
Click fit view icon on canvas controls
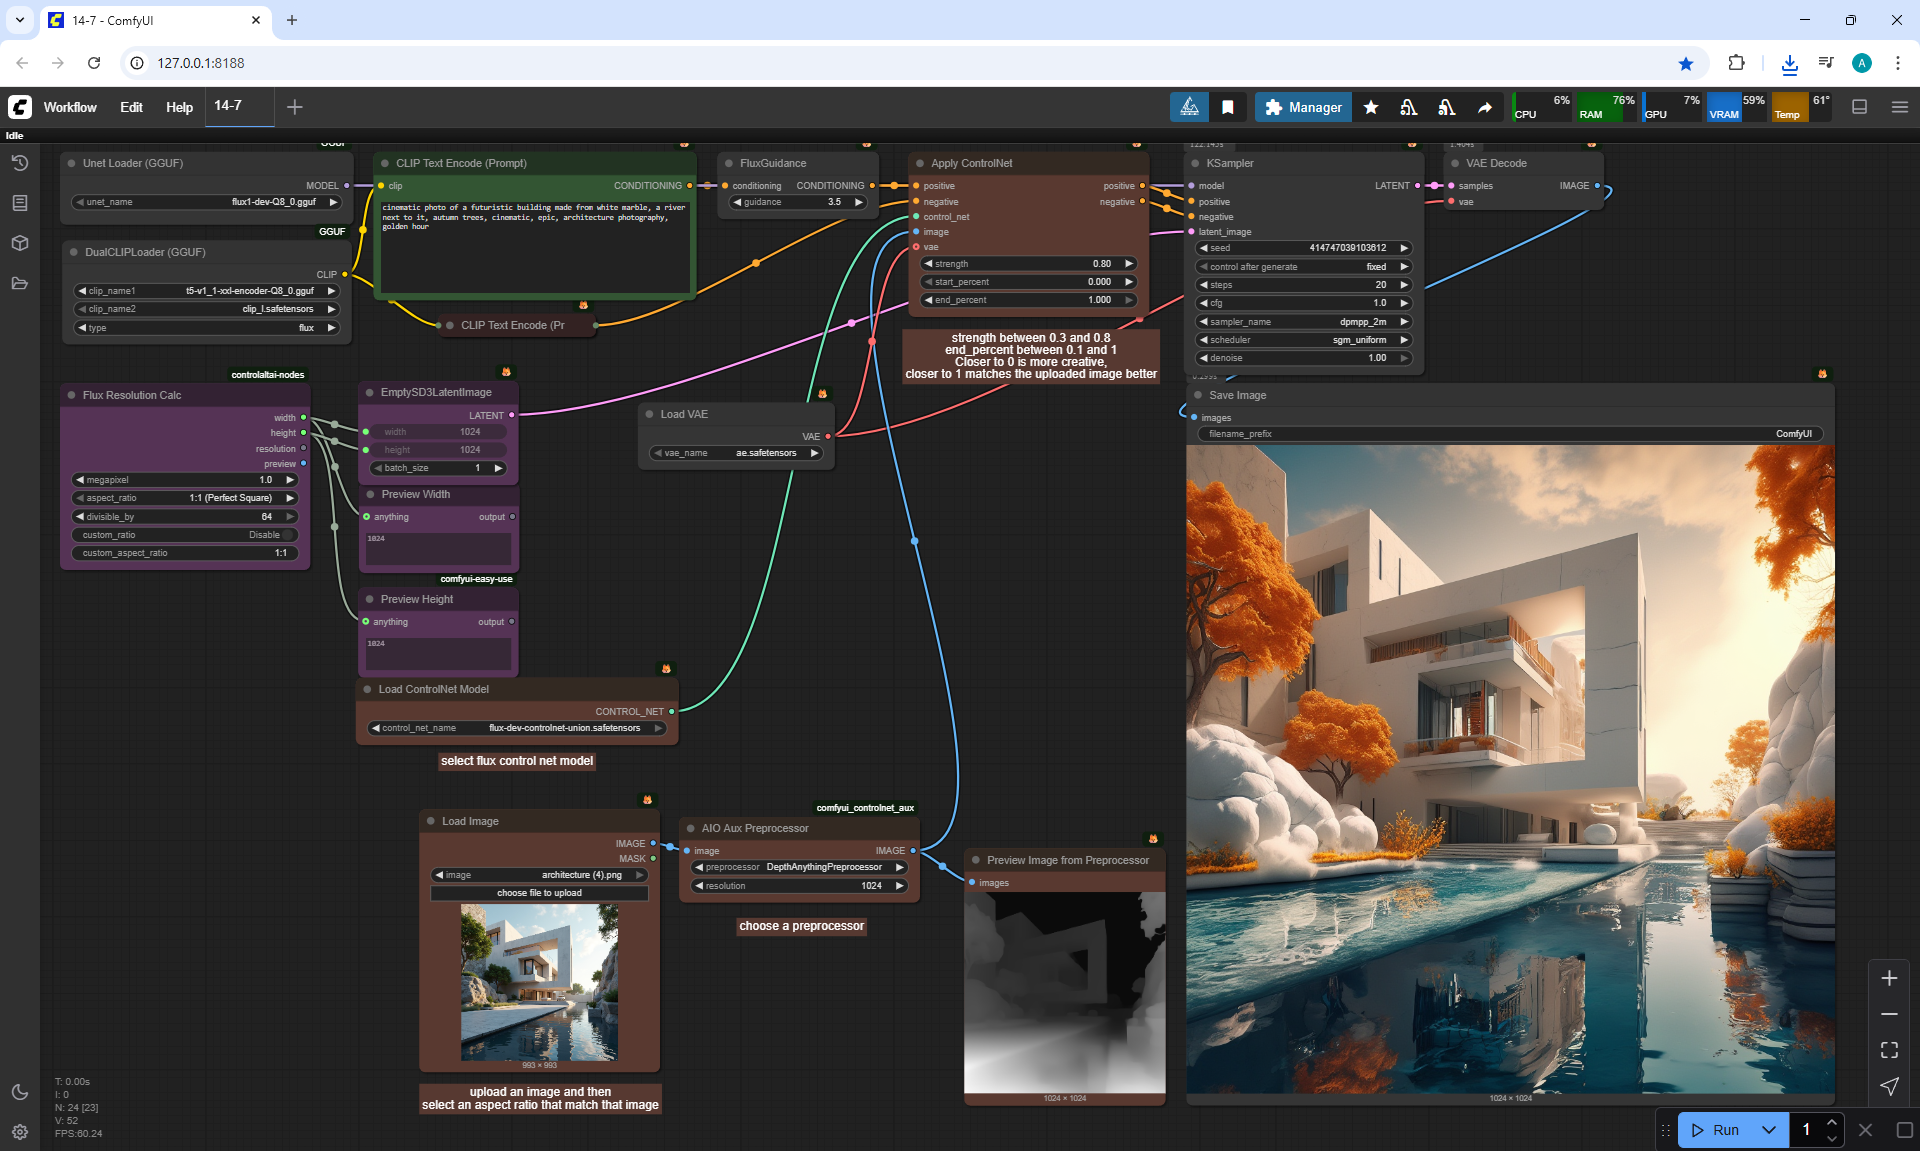tap(1889, 1050)
